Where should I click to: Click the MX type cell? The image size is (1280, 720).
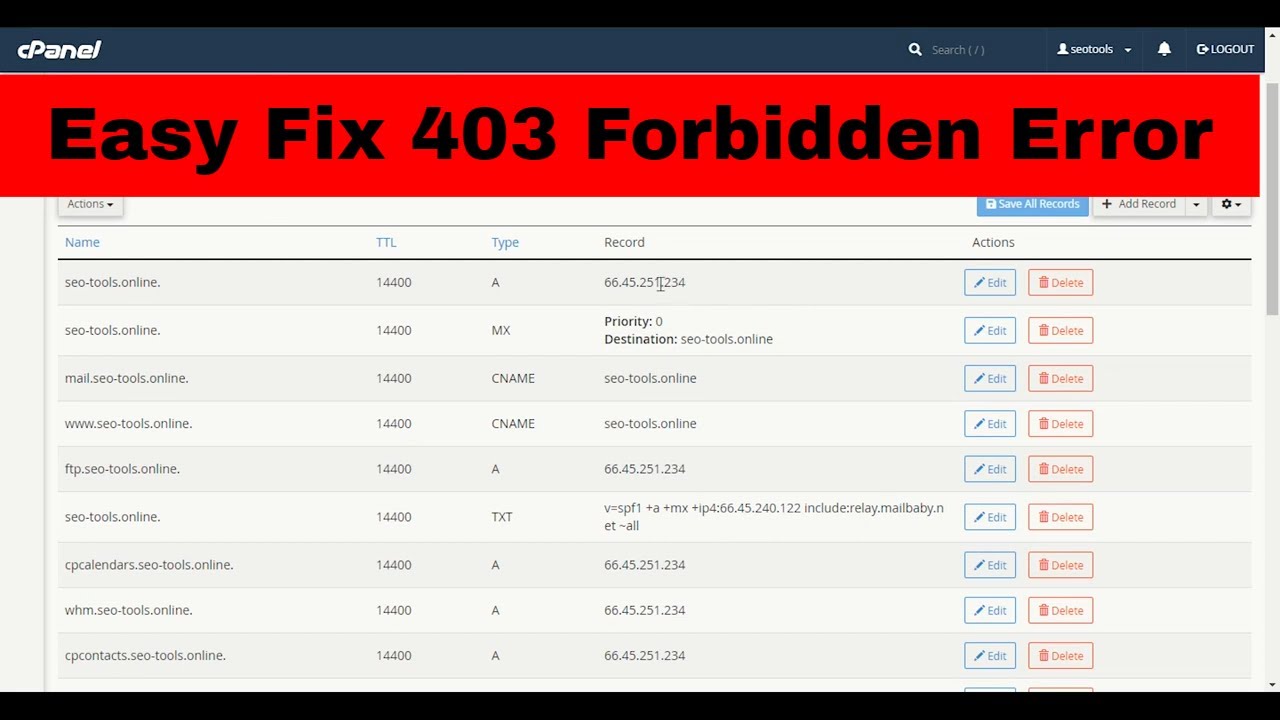click(501, 330)
